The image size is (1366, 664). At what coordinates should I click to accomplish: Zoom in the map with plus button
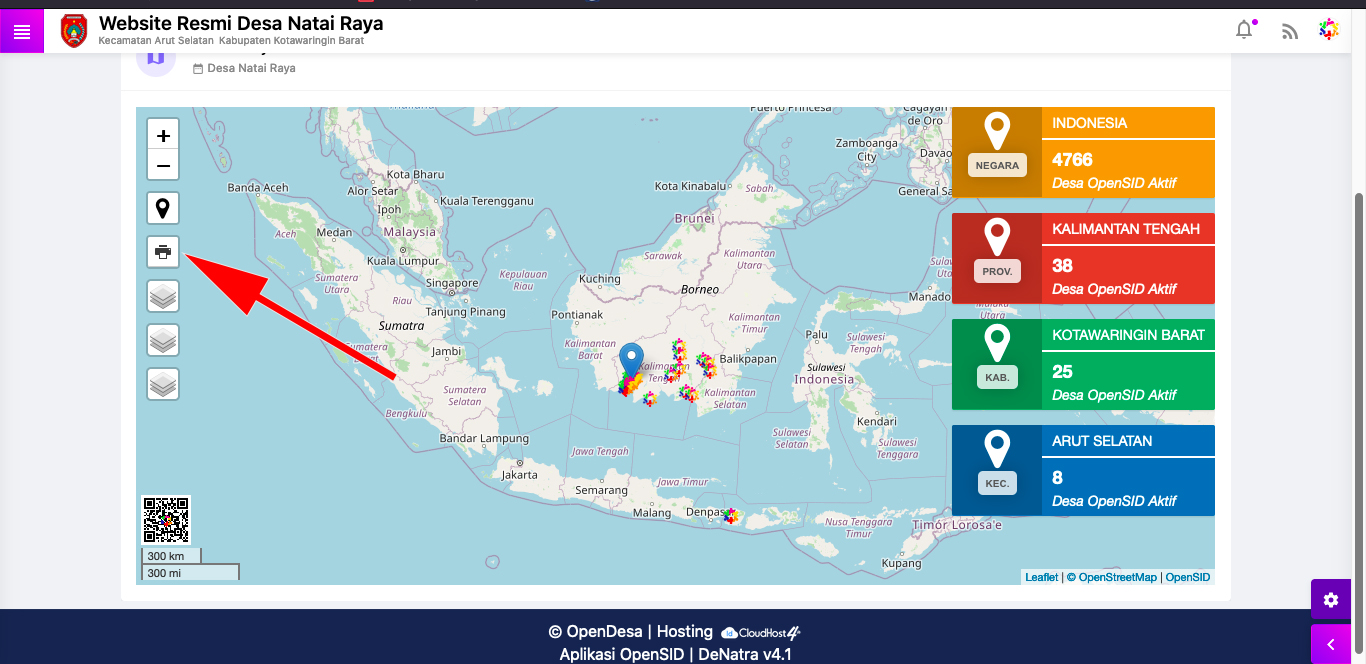[x=163, y=136]
